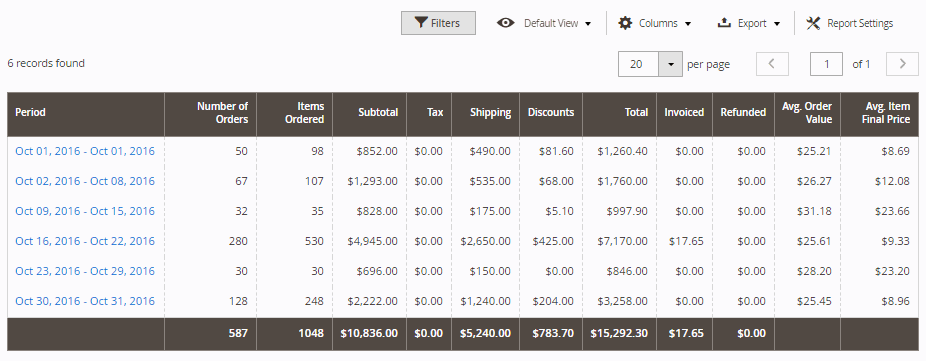This screenshot has width=926, height=361.
Task: Select the $10,836.00 subtotal footer cell
Action: (x=369, y=333)
